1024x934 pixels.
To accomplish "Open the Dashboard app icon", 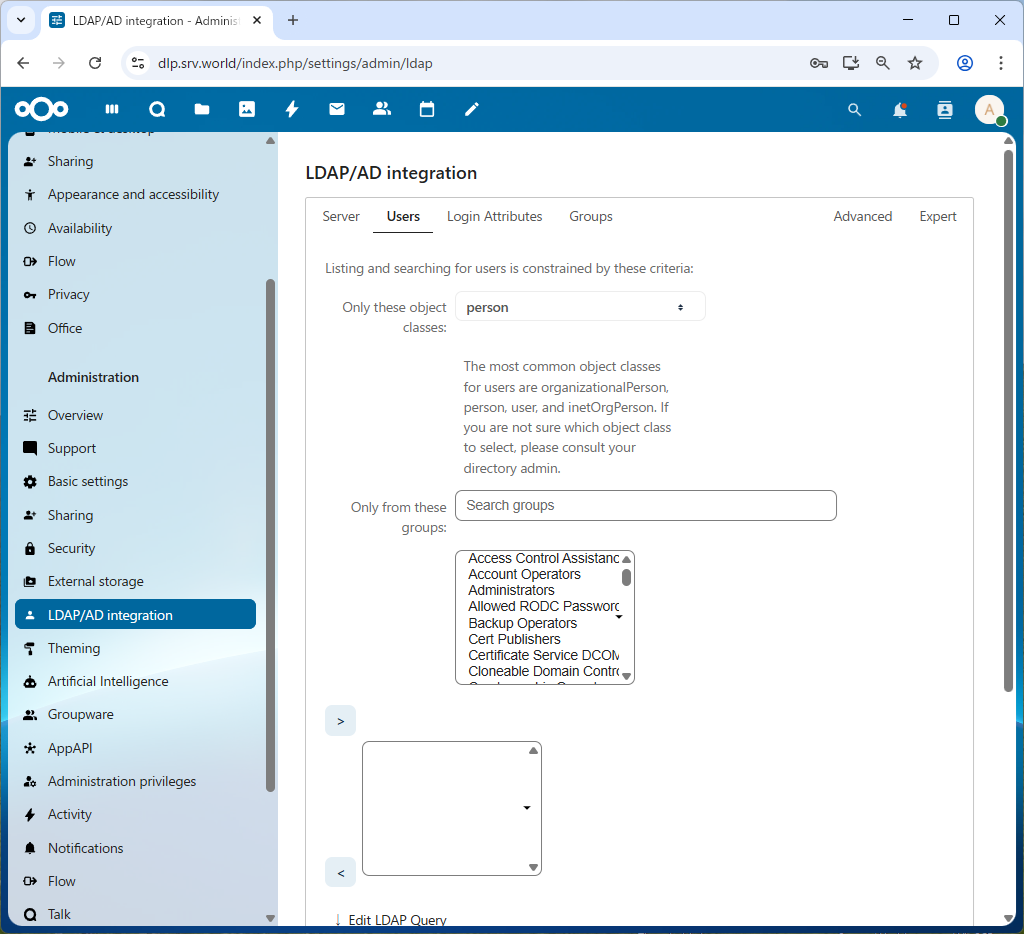I will tap(112, 109).
